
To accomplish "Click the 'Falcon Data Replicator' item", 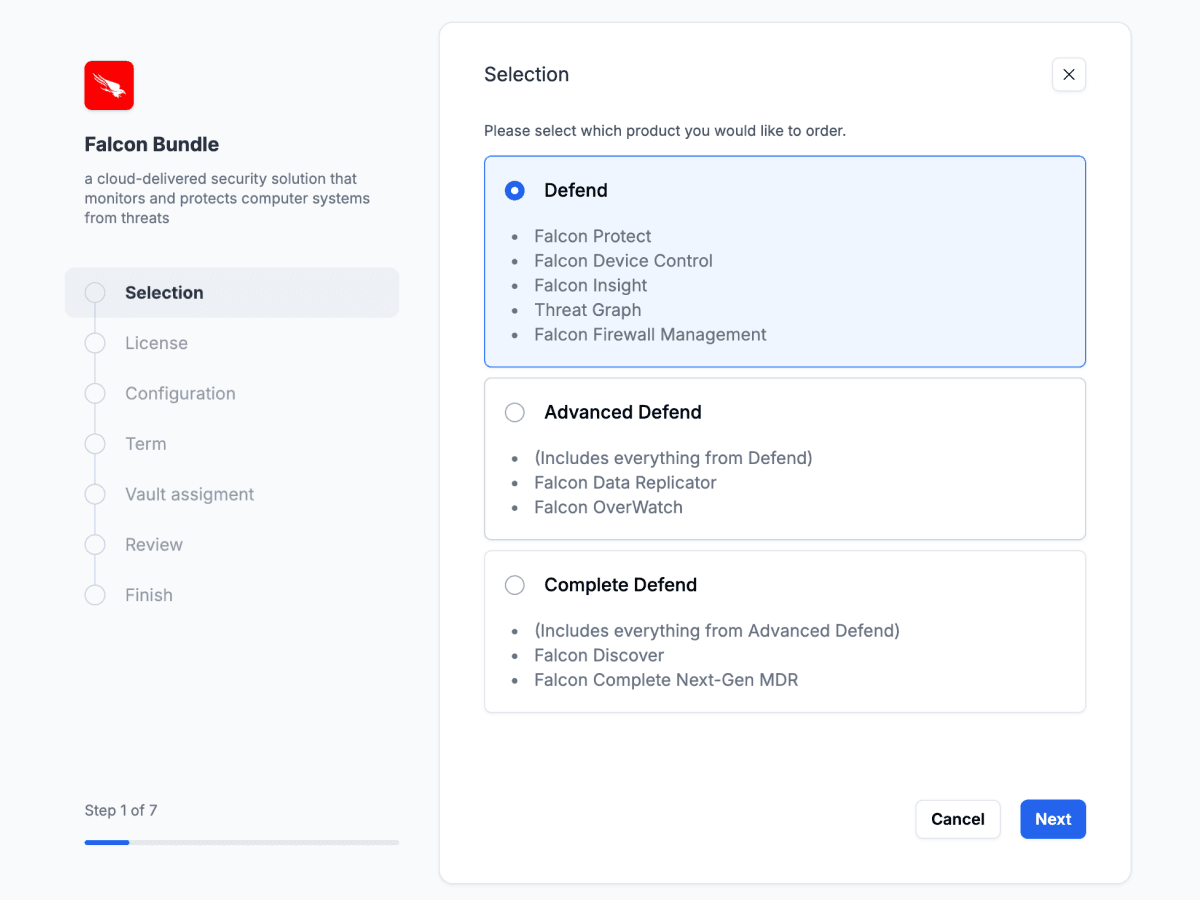I will (x=626, y=483).
